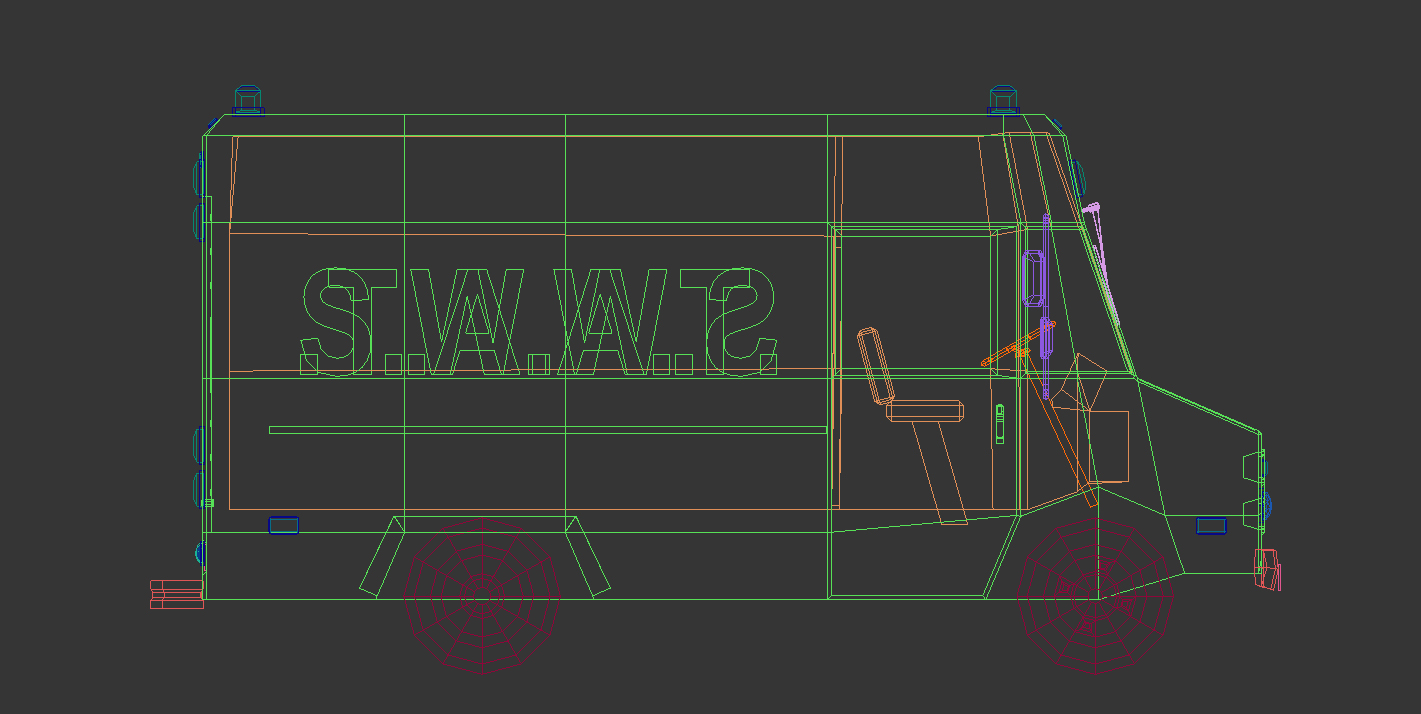Pick the rear roof beacon light
This screenshot has width=1421, height=714.
coord(248,100)
